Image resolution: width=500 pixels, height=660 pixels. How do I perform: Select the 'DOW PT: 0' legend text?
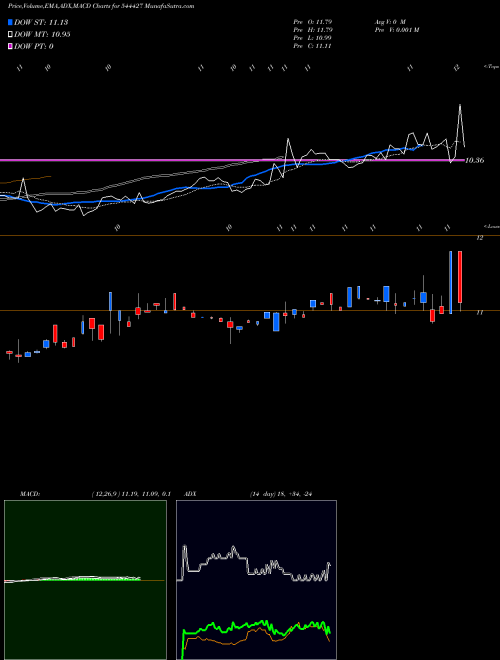[34, 46]
